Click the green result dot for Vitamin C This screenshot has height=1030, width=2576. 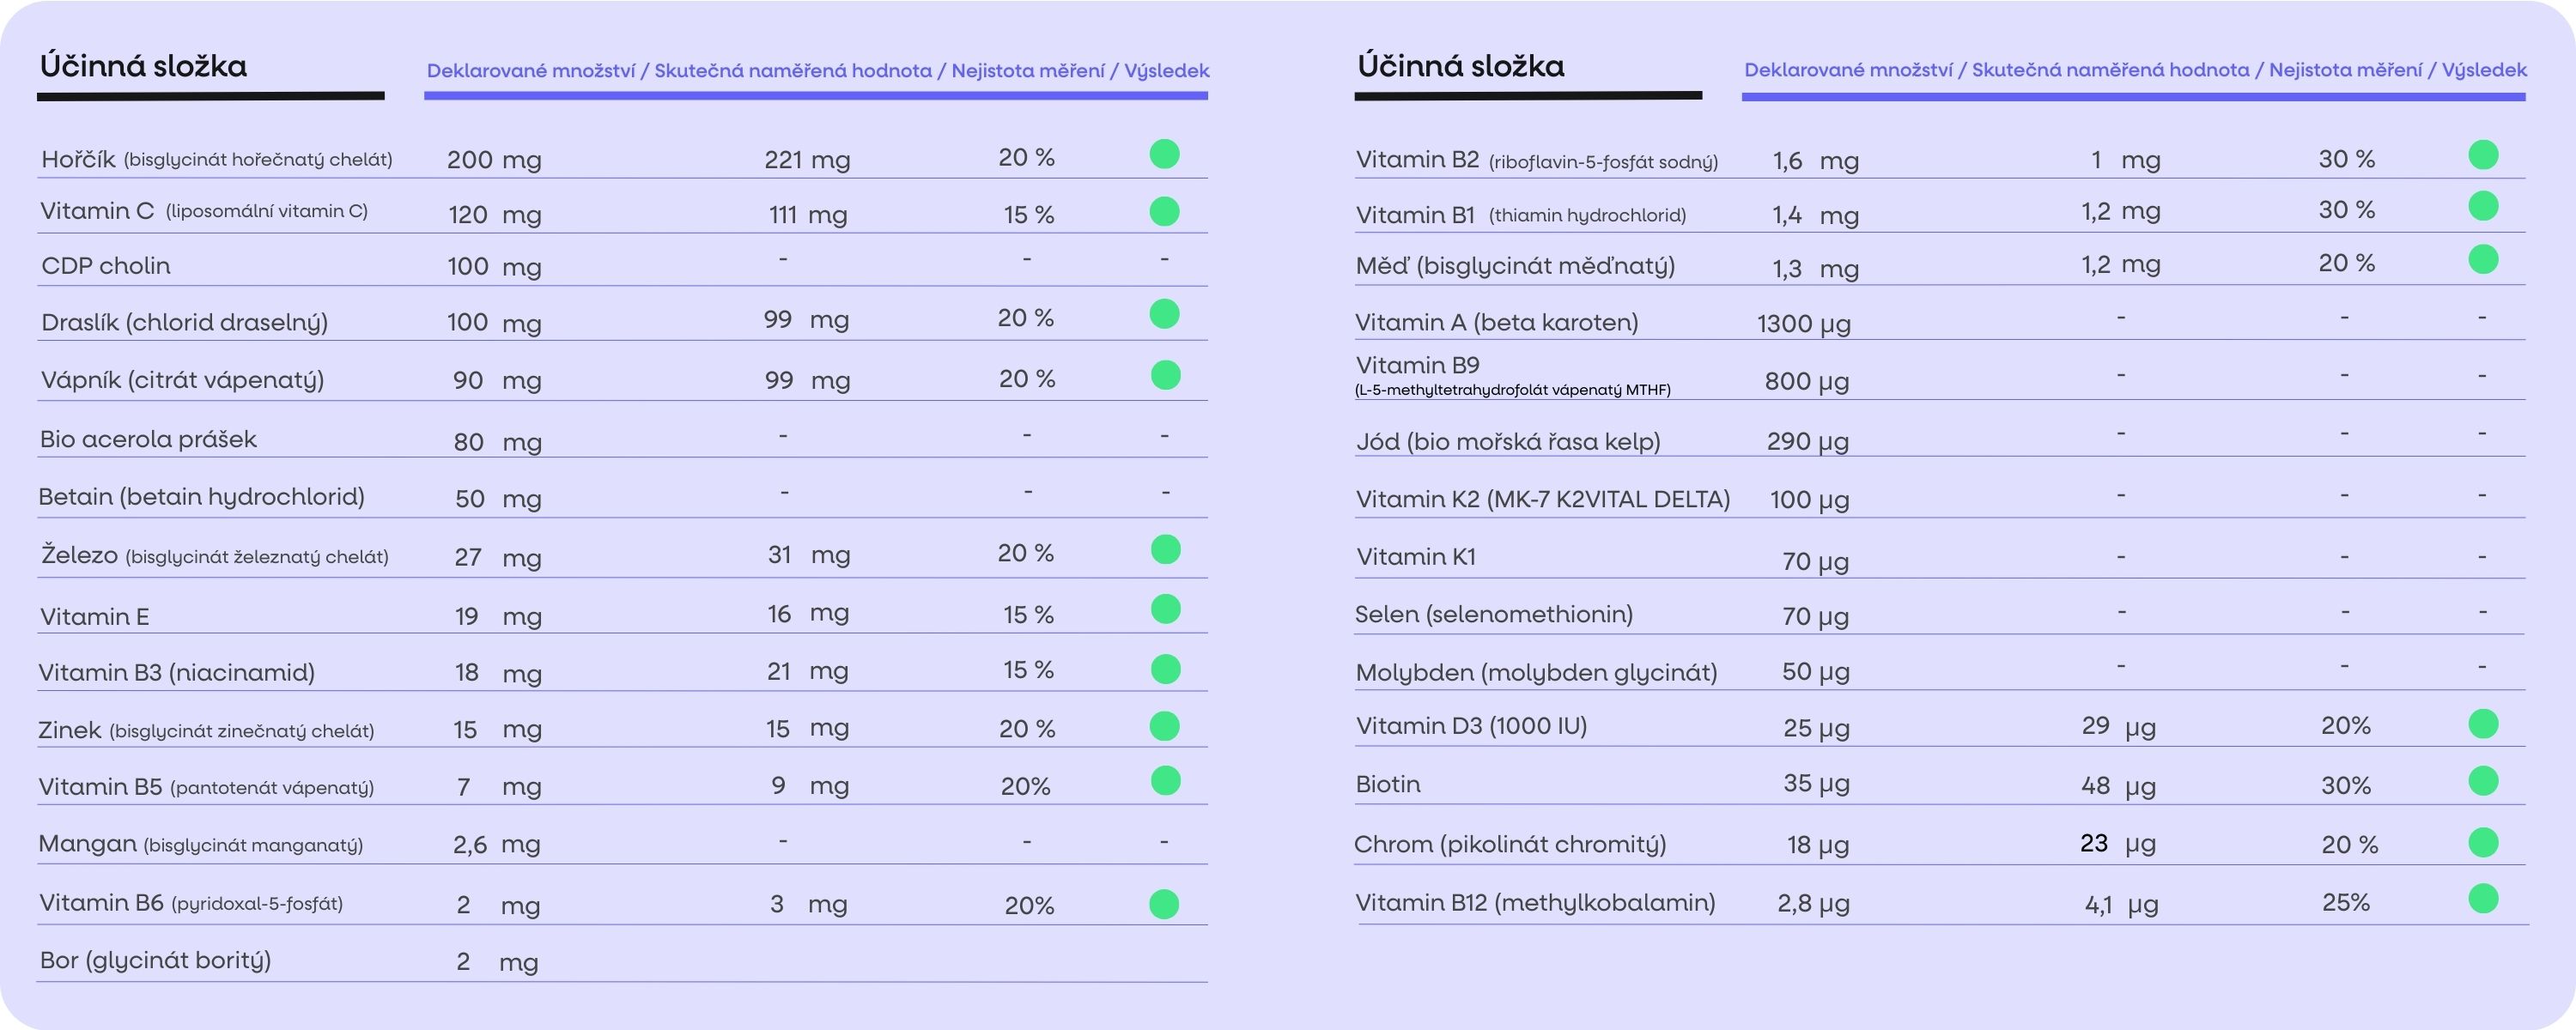pos(1164,211)
